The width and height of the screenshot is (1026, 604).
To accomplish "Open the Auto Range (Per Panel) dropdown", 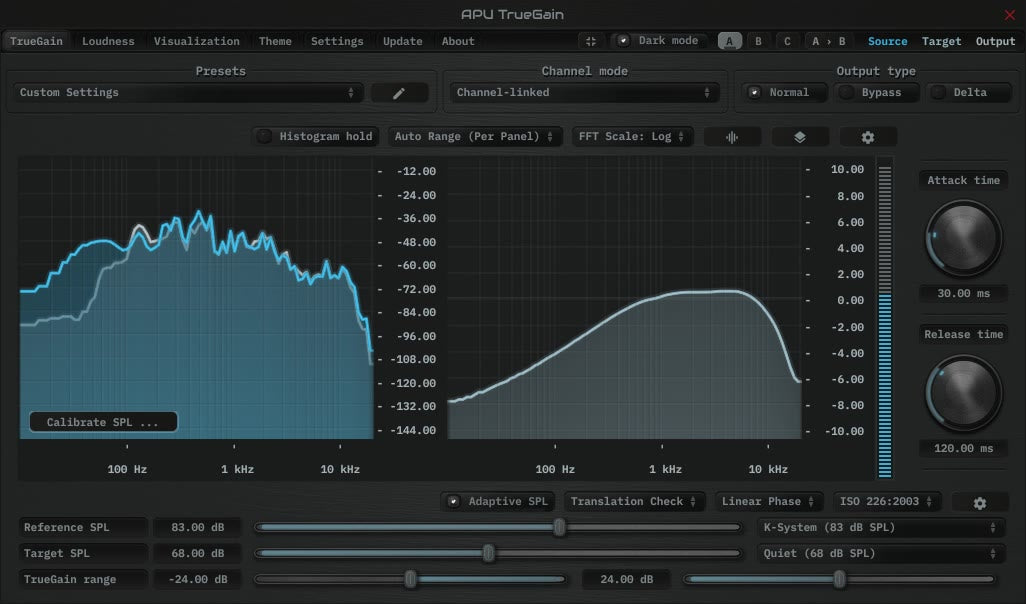I will [474, 136].
